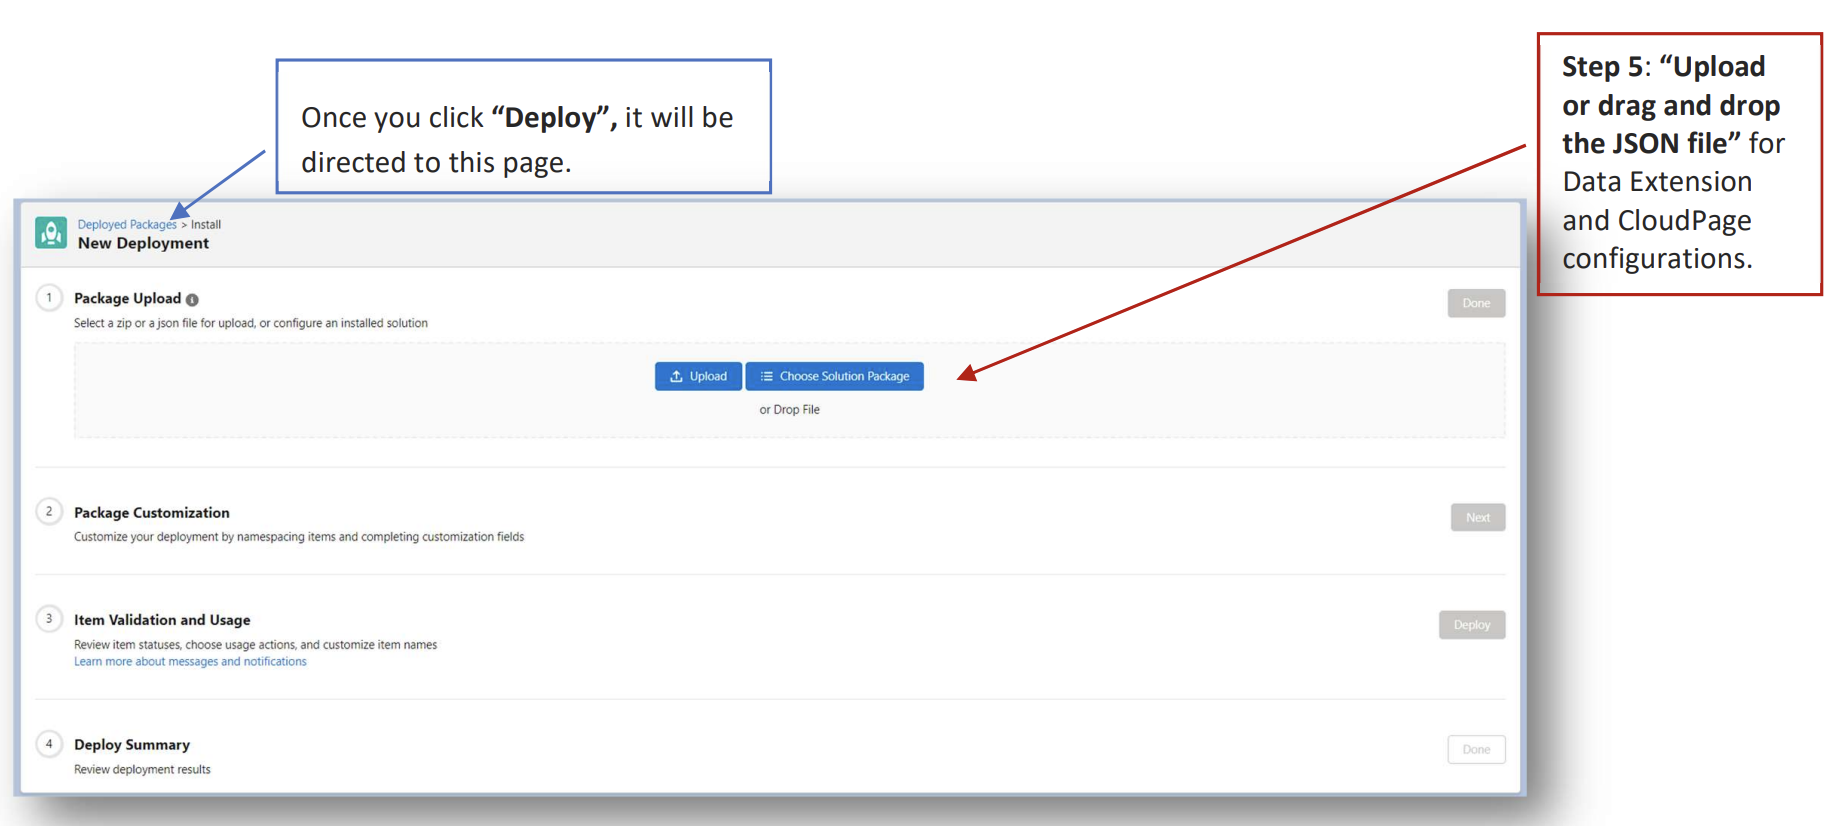Click the Package Manager rocket icon
1842x826 pixels.
[51, 233]
